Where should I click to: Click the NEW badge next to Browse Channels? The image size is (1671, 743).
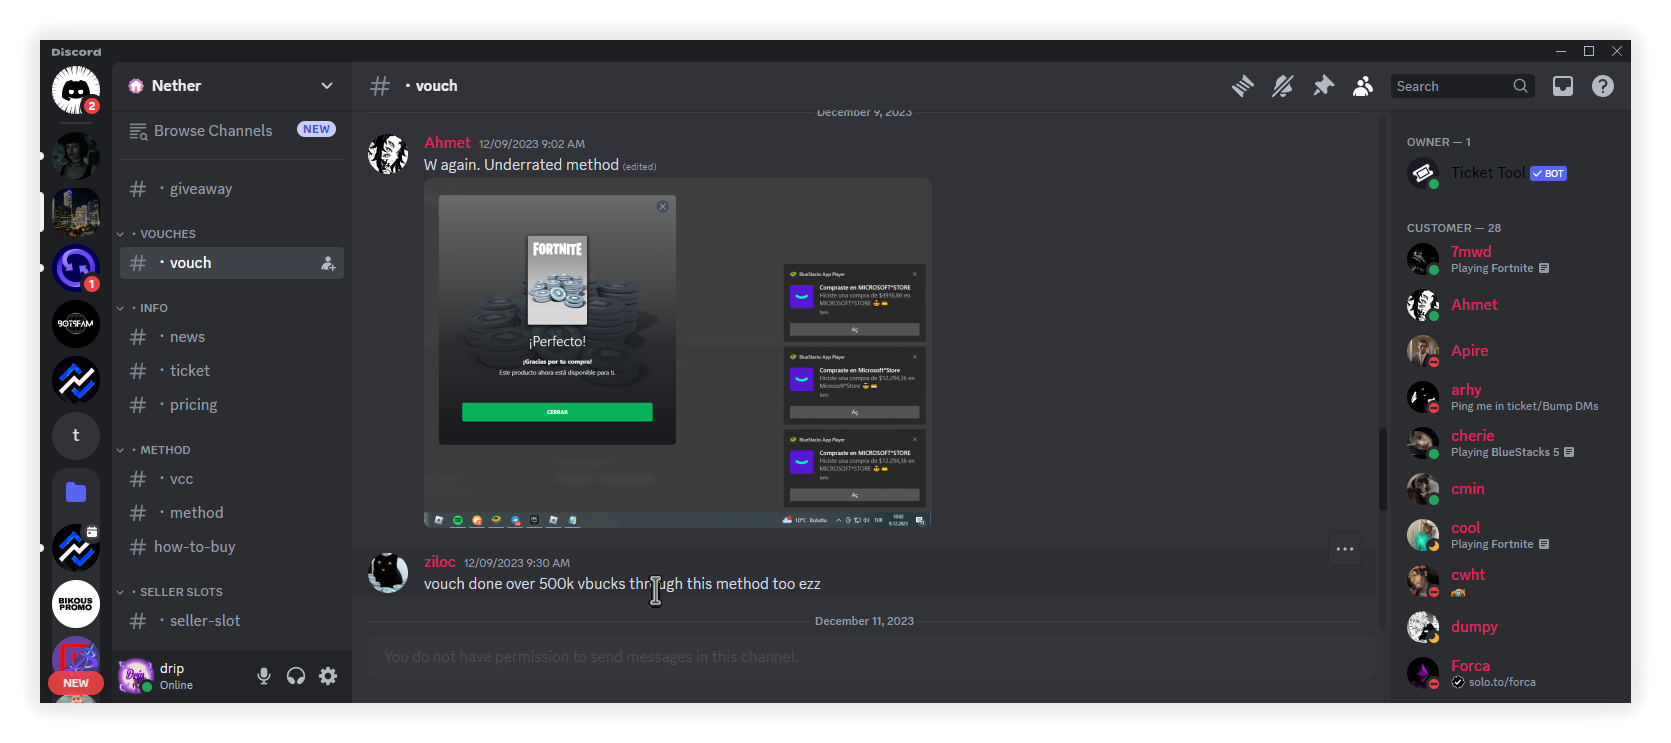[316, 129]
